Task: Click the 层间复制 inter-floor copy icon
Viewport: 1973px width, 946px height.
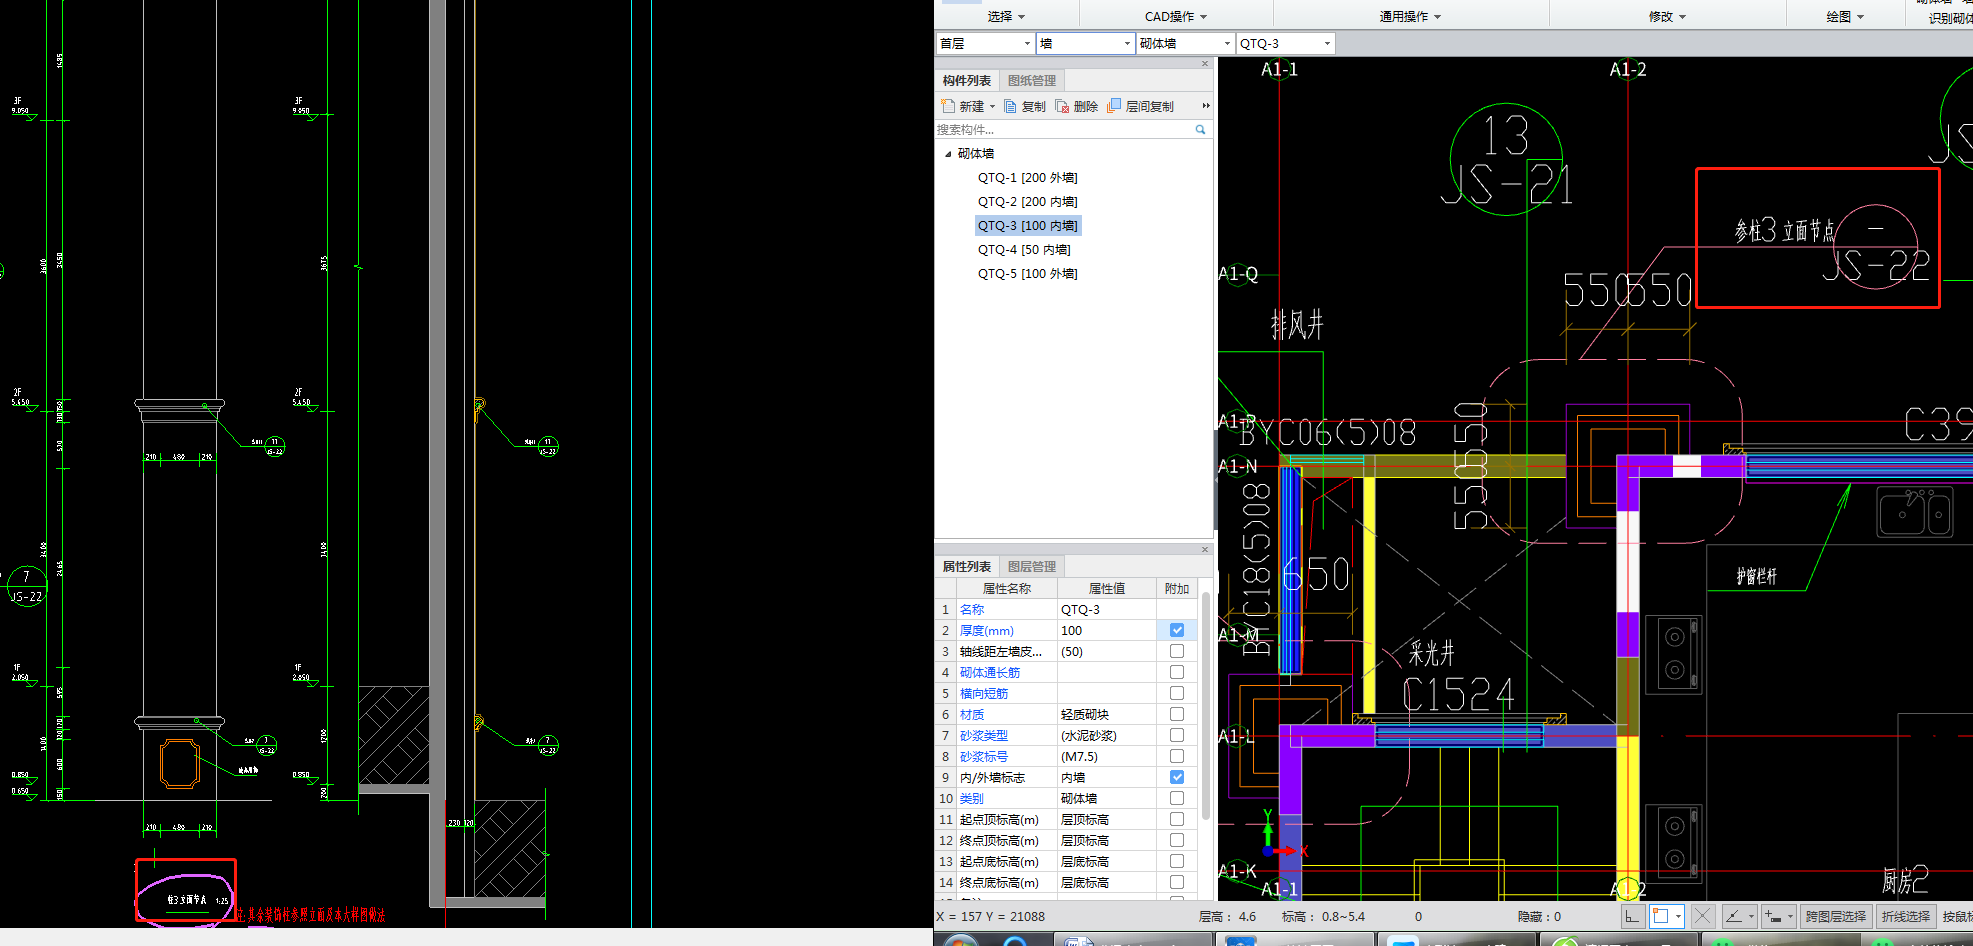Action: coord(1114,106)
